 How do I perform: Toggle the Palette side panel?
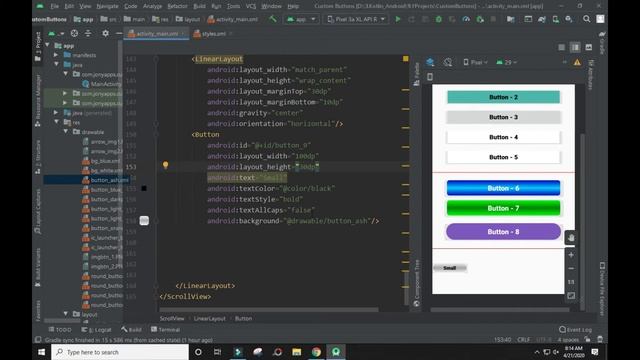416,74
